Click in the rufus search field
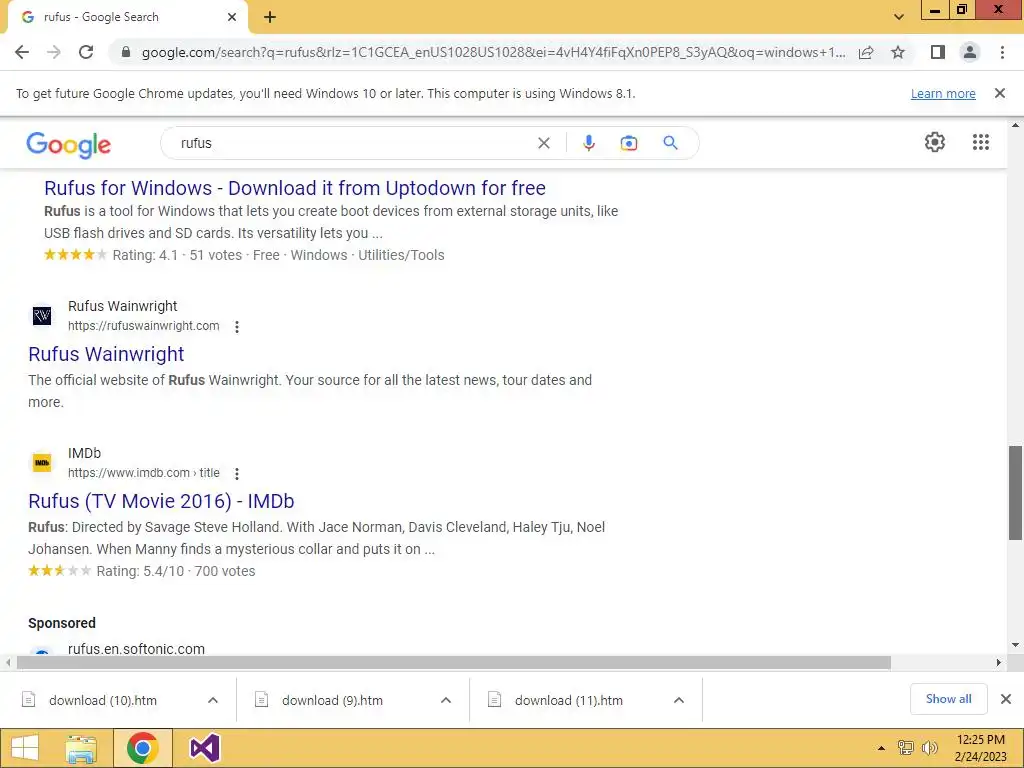This screenshot has width=1024, height=768. pyautogui.click(x=353, y=143)
